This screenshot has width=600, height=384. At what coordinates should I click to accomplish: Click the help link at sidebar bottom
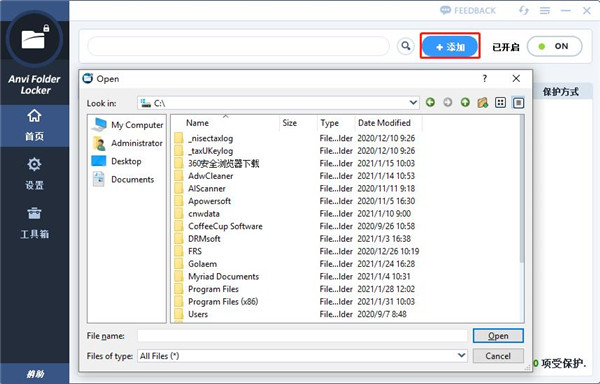[x=35, y=374]
